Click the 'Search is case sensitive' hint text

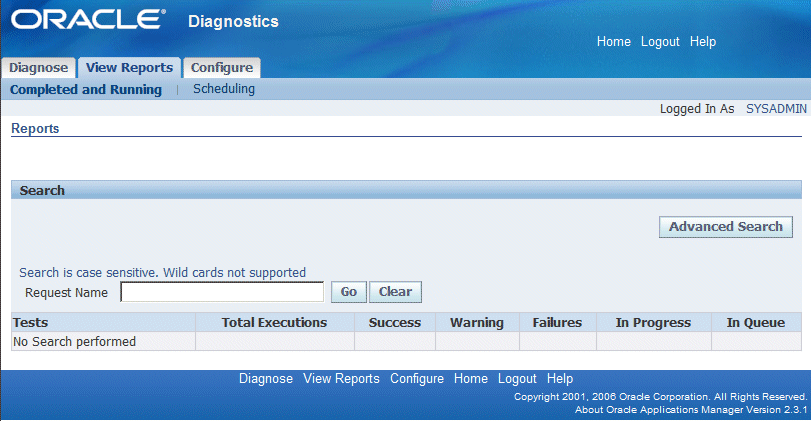pyautogui.click(x=162, y=273)
